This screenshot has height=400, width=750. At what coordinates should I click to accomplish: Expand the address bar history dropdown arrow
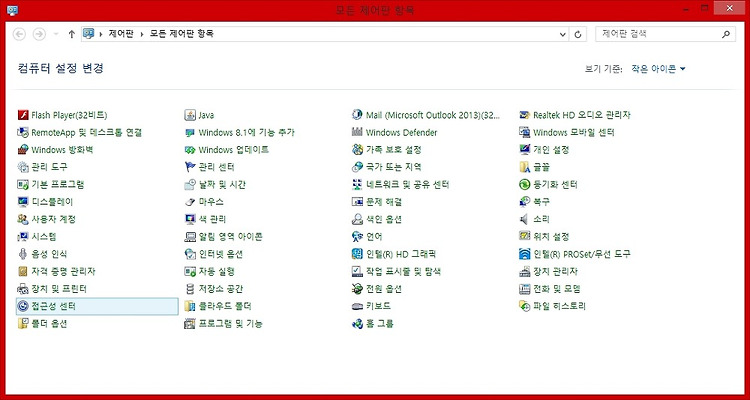pyautogui.click(x=562, y=34)
